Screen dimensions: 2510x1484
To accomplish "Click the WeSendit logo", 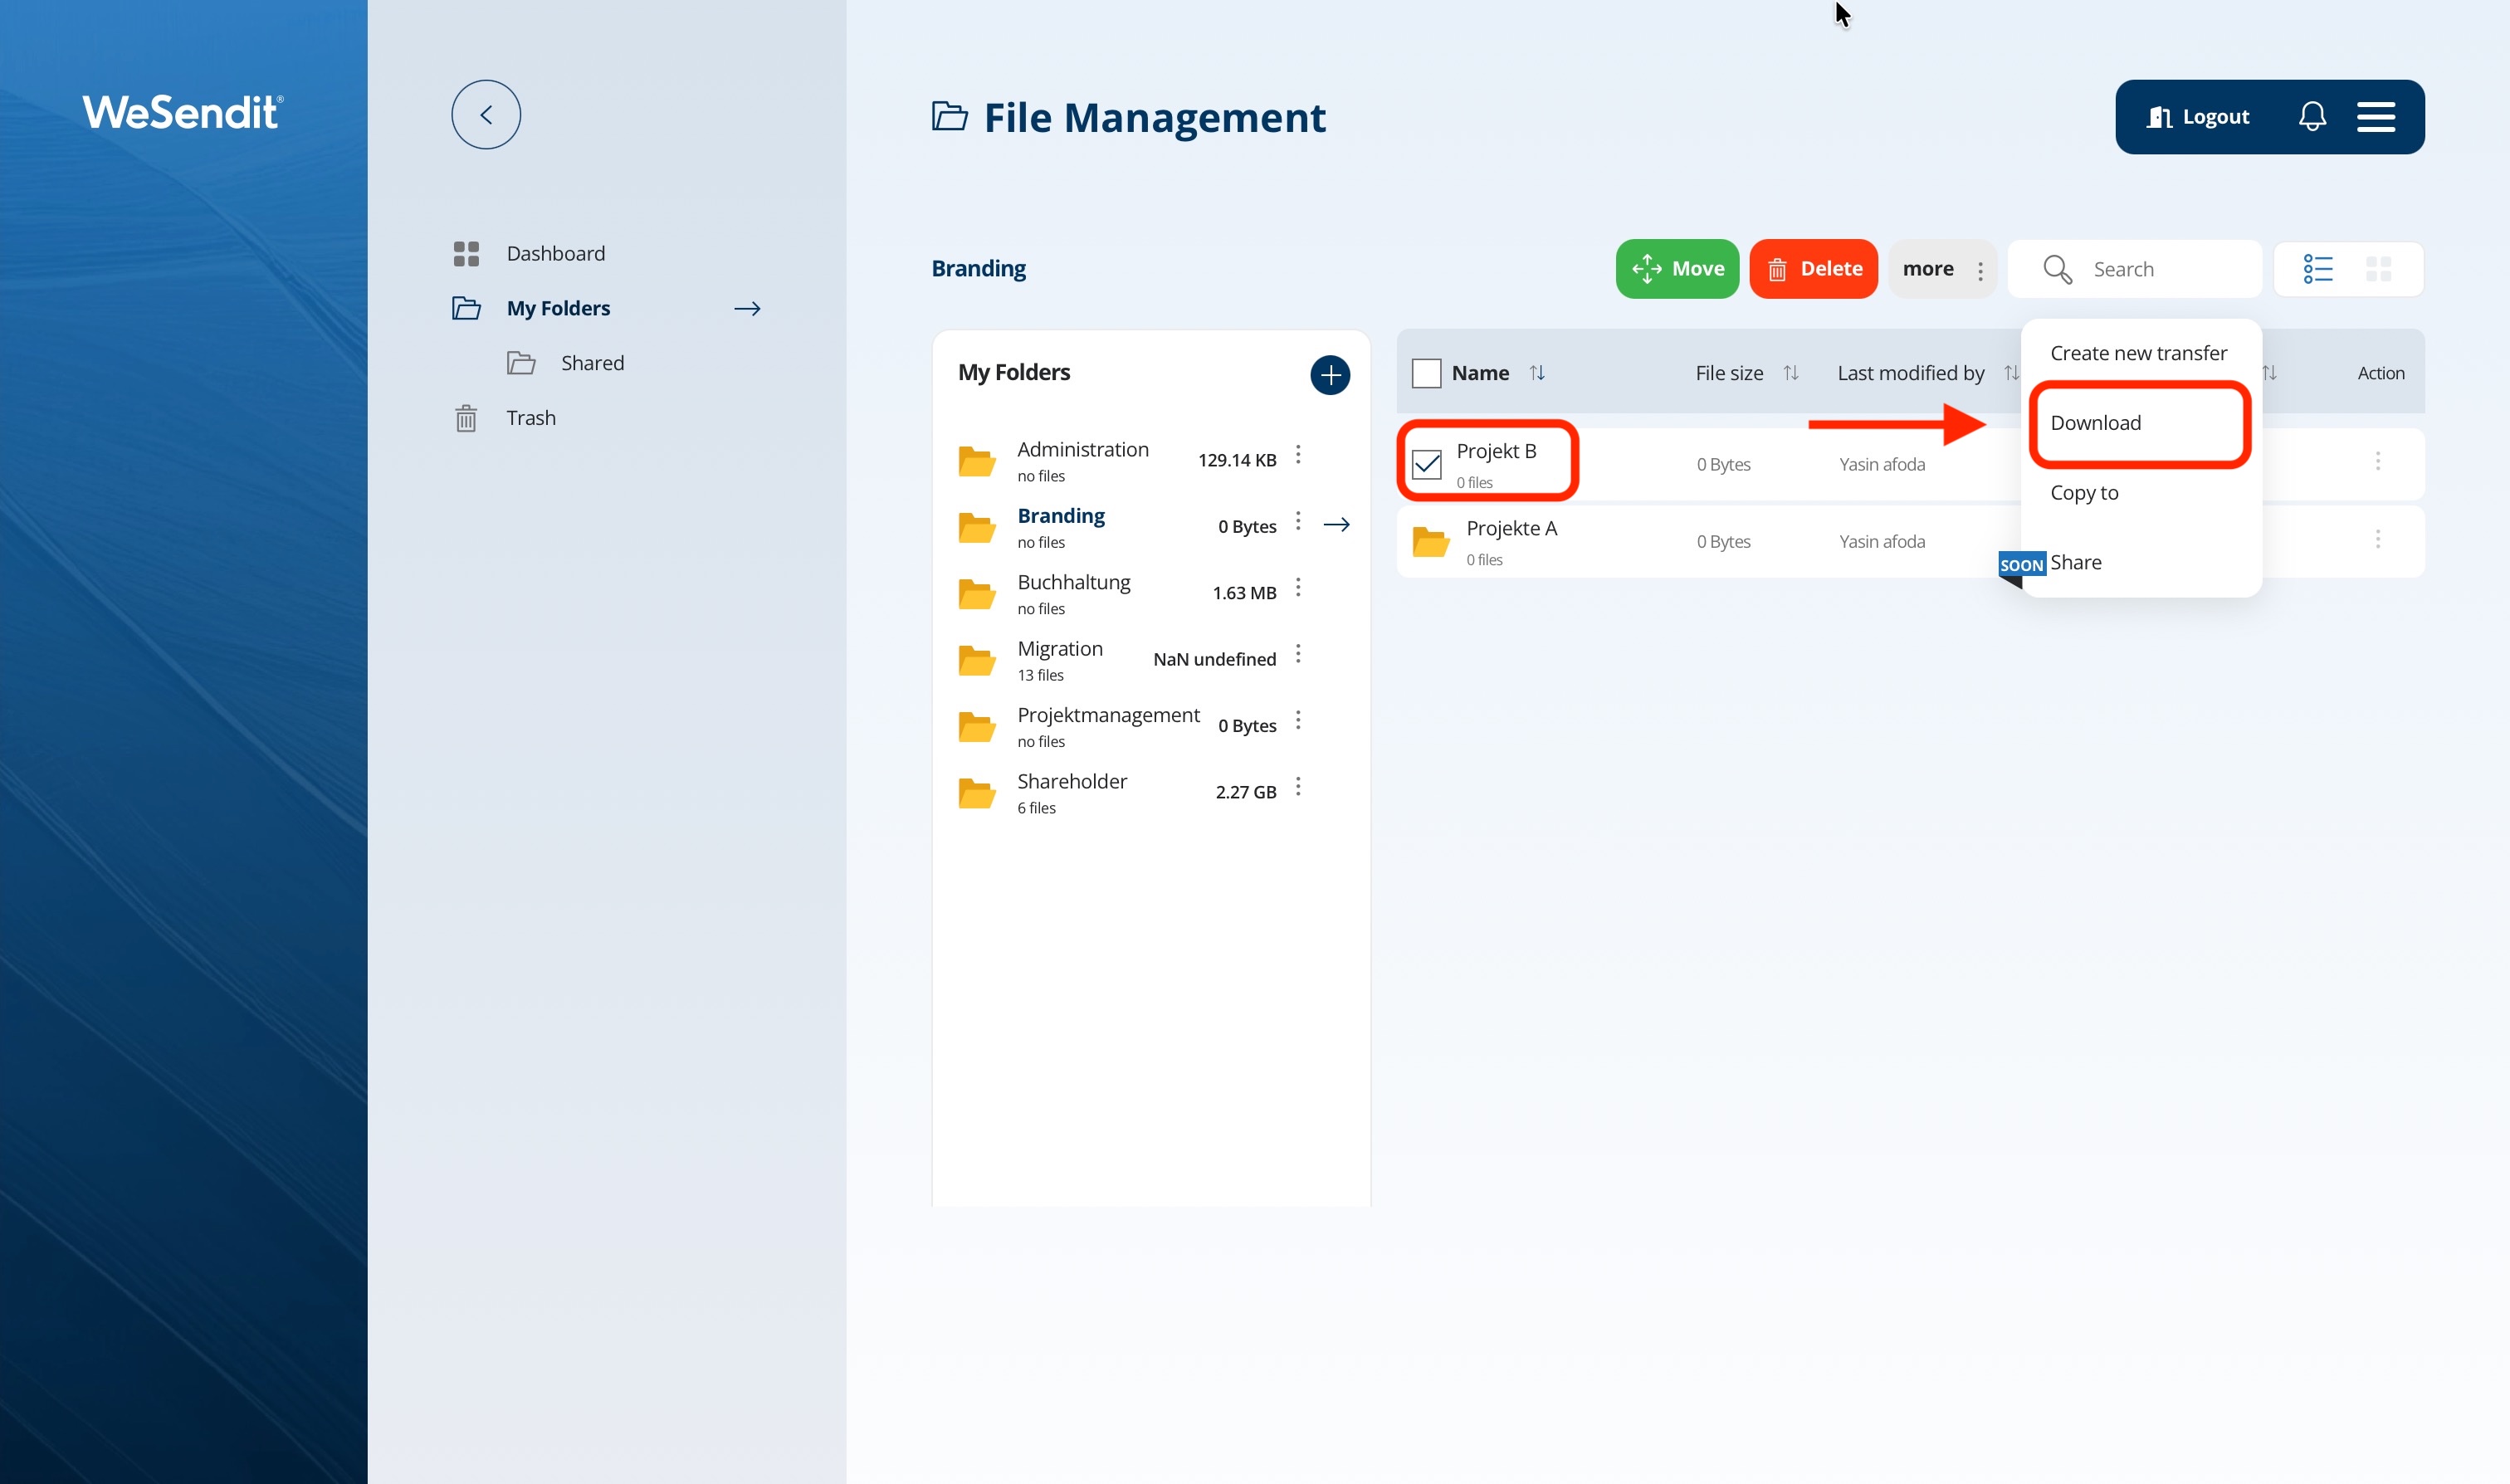I will tap(183, 112).
